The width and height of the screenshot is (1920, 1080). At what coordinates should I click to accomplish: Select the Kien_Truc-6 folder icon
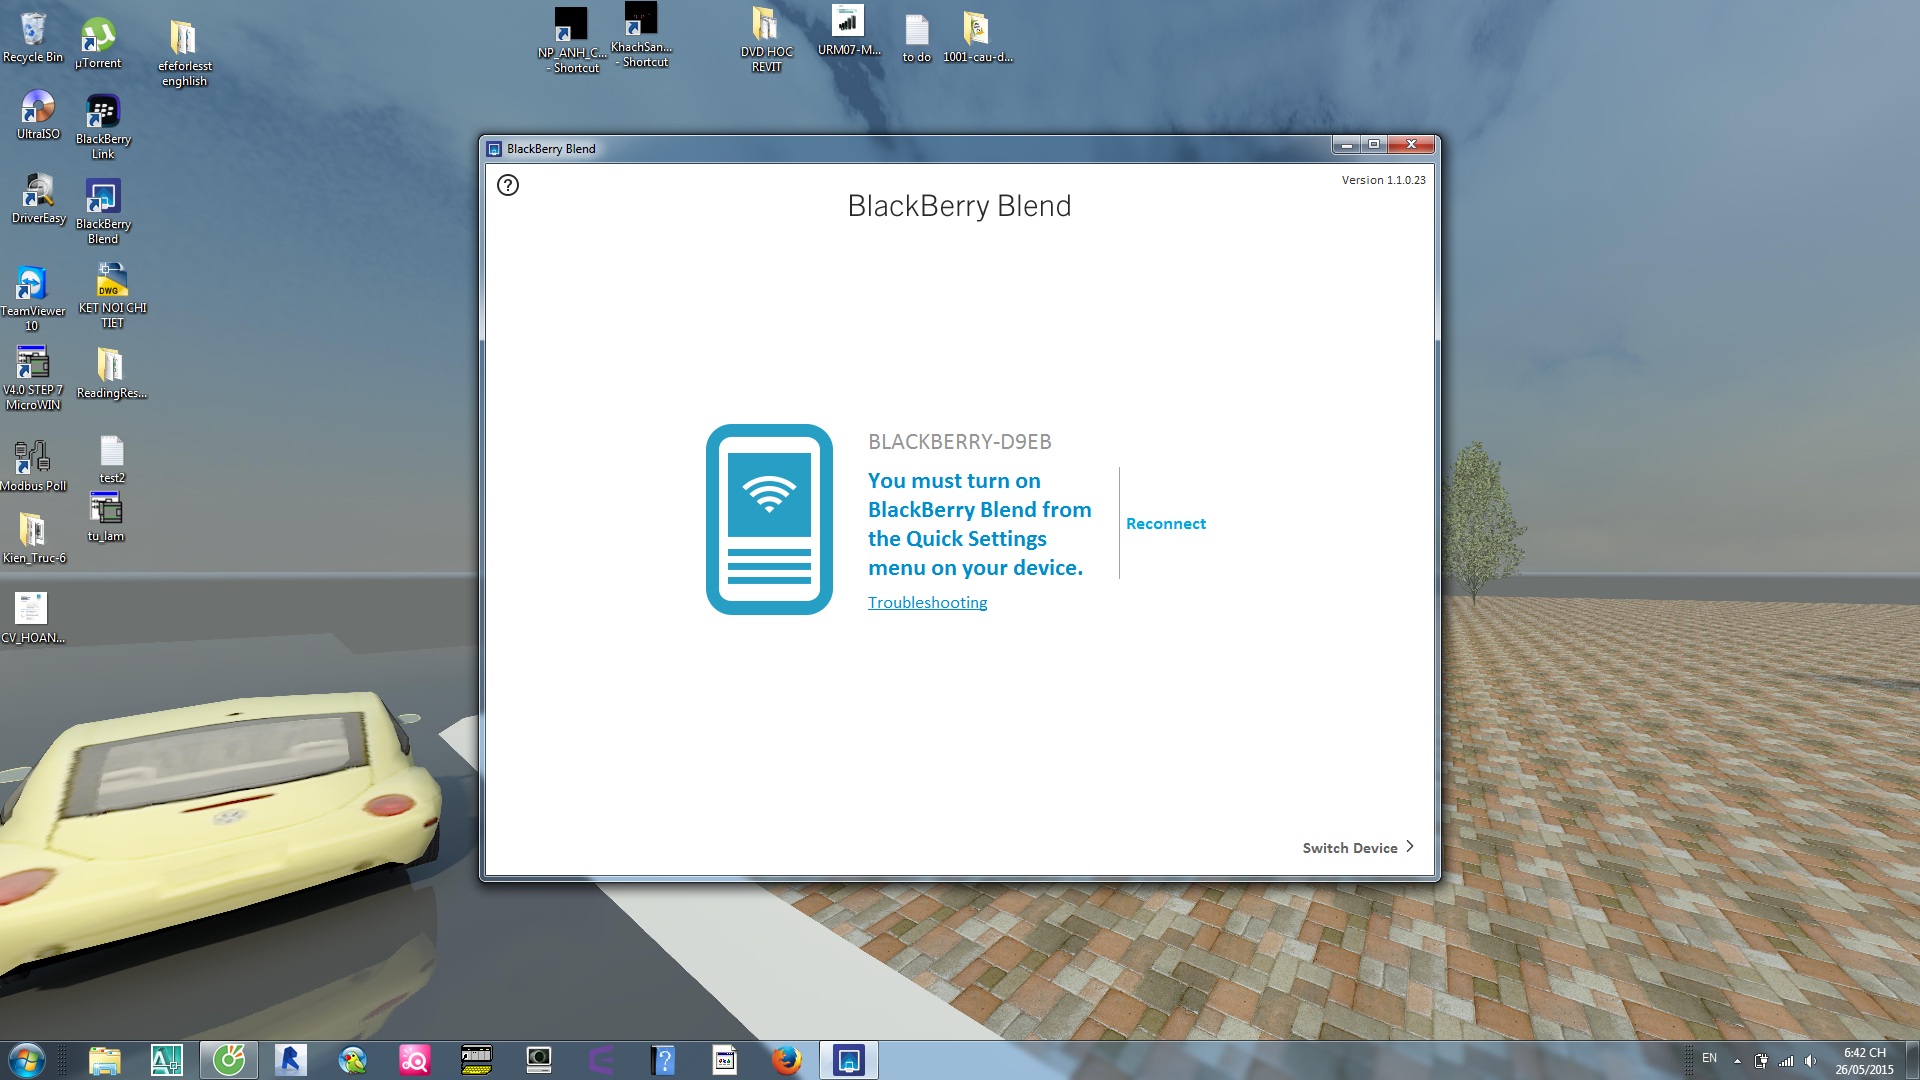(x=33, y=537)
